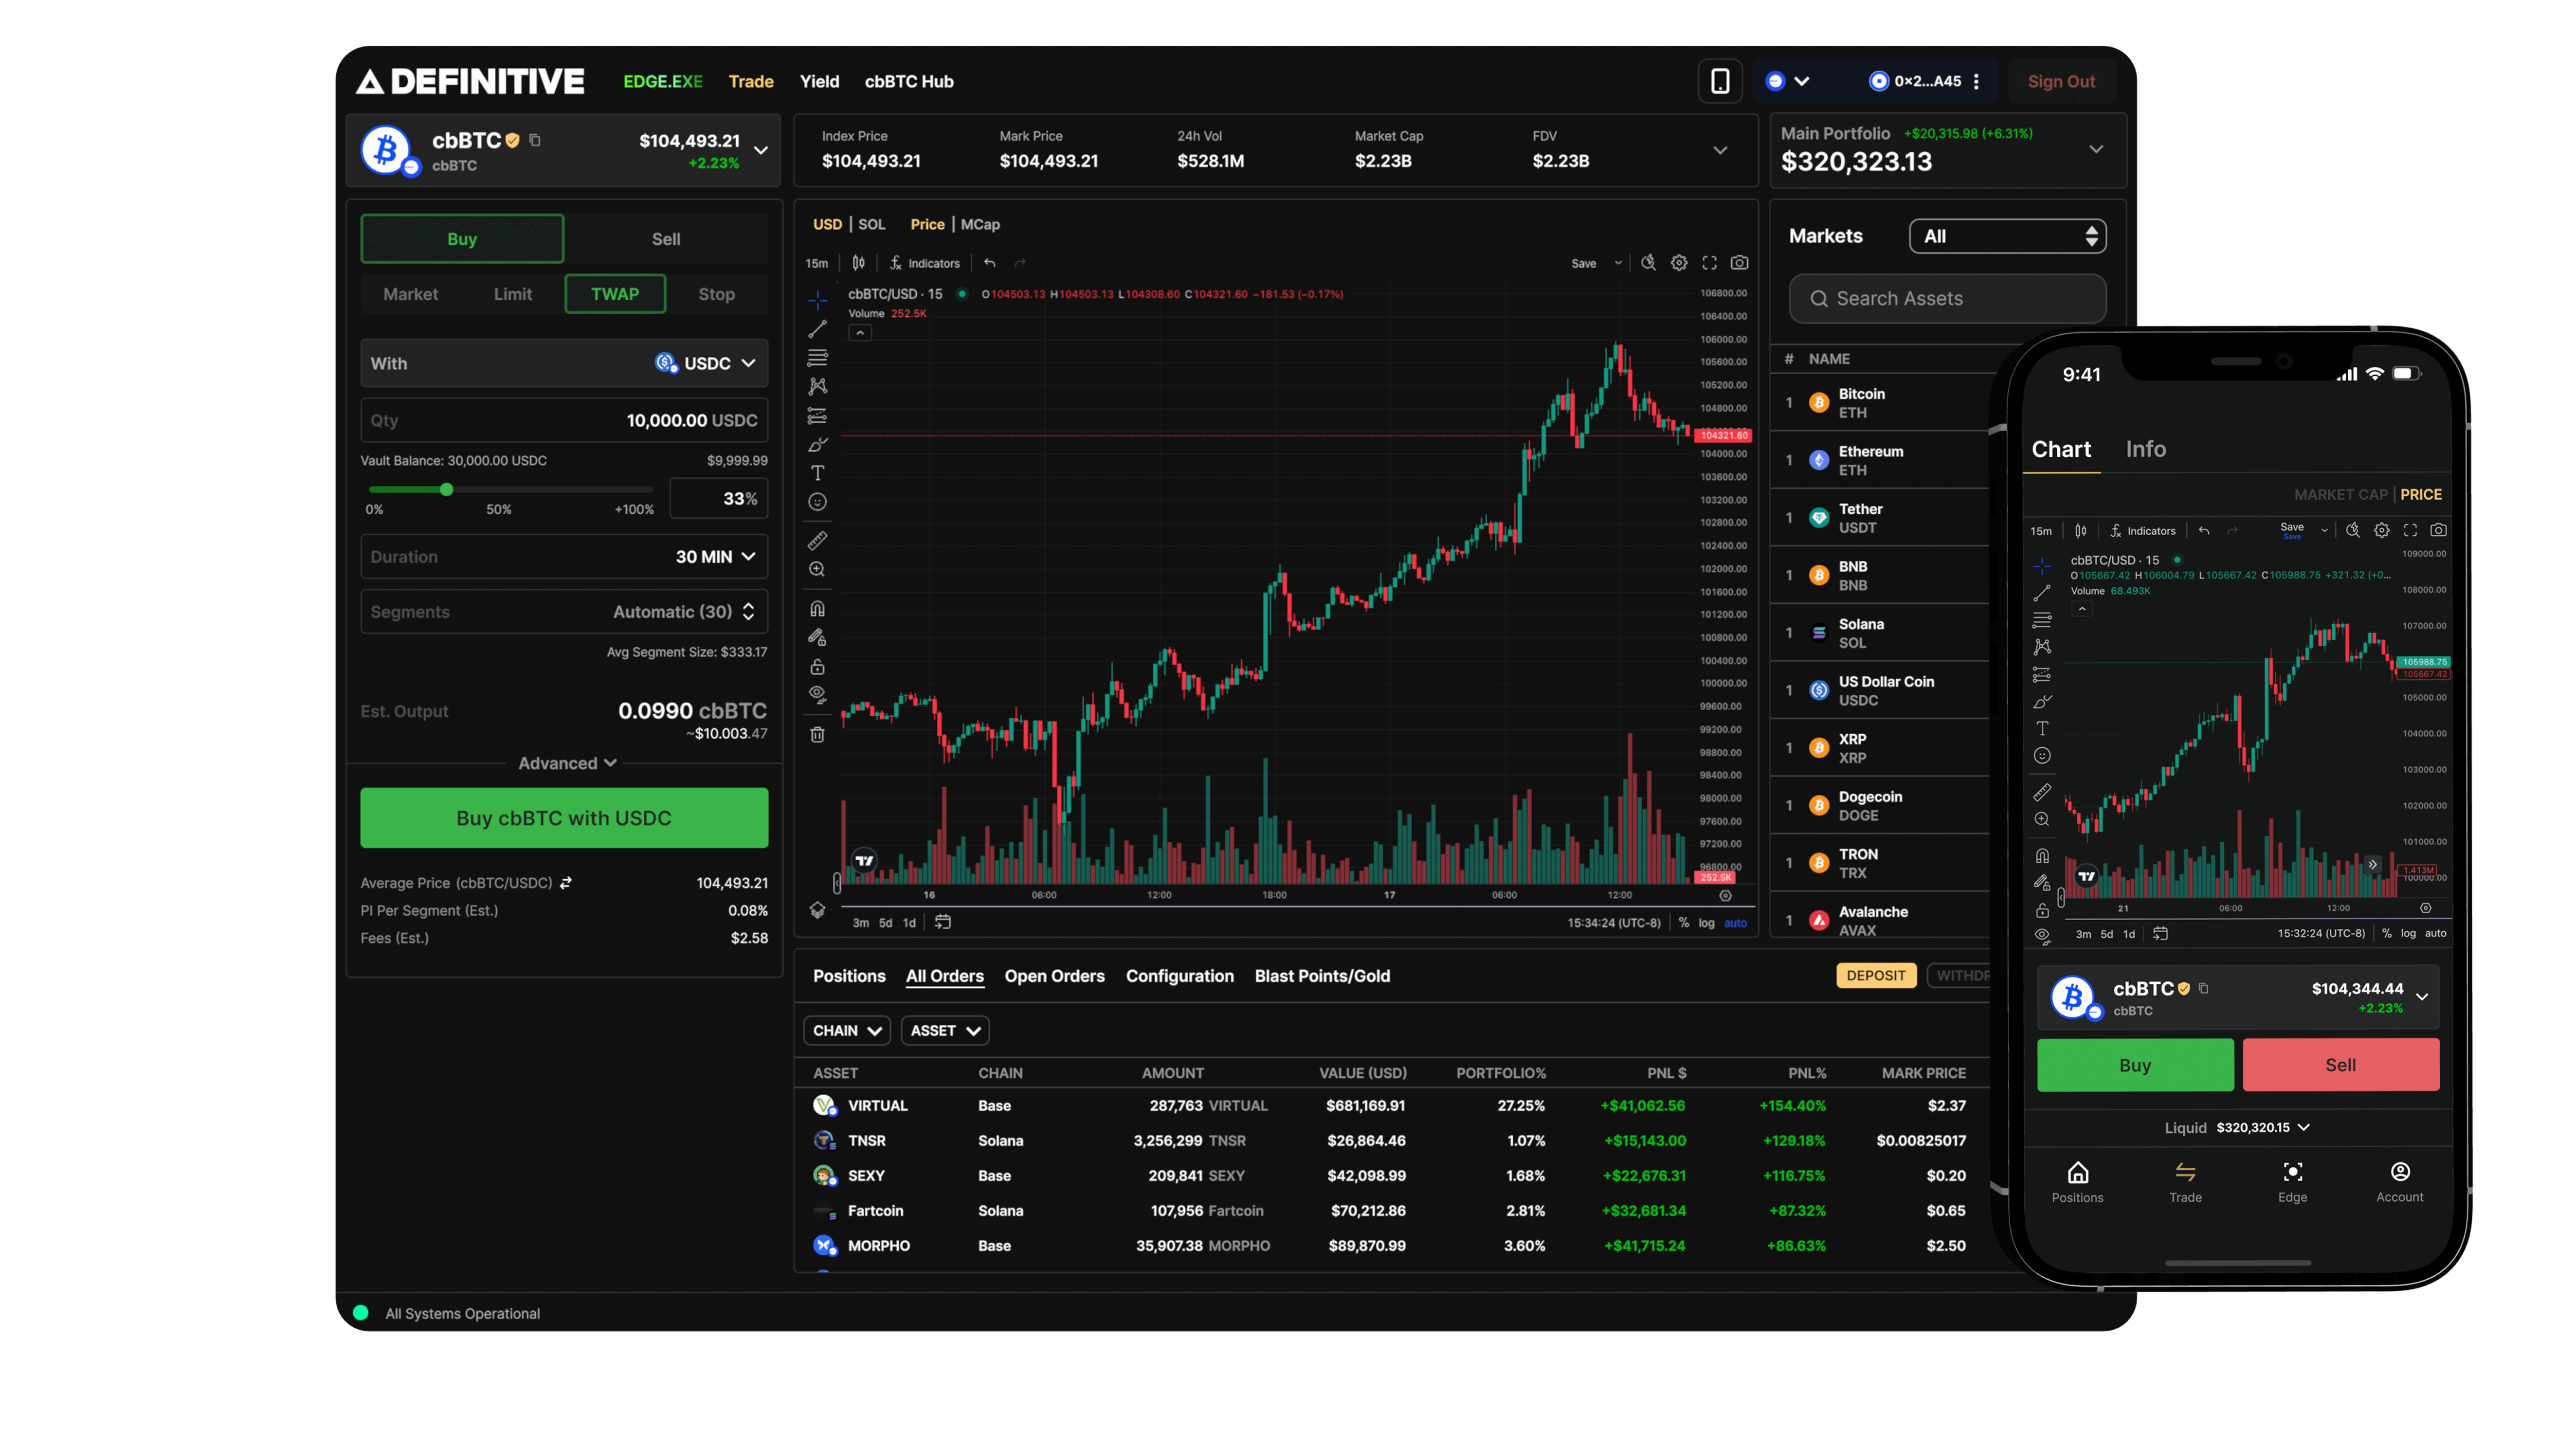This screenshot has width=2576, height=1449.
Task: Take a chart snapshot with the camera icon
Action: point(1739,263)
